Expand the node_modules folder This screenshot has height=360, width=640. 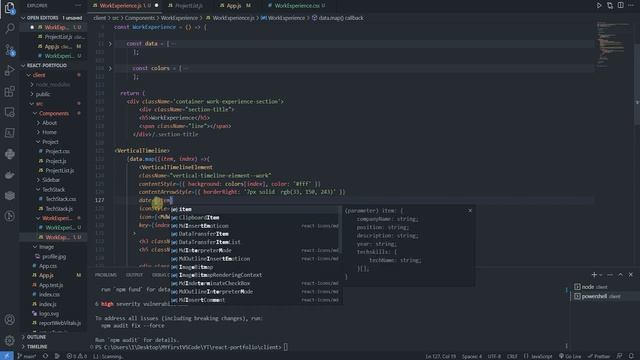pyautogui.click(x=53, y=84)
